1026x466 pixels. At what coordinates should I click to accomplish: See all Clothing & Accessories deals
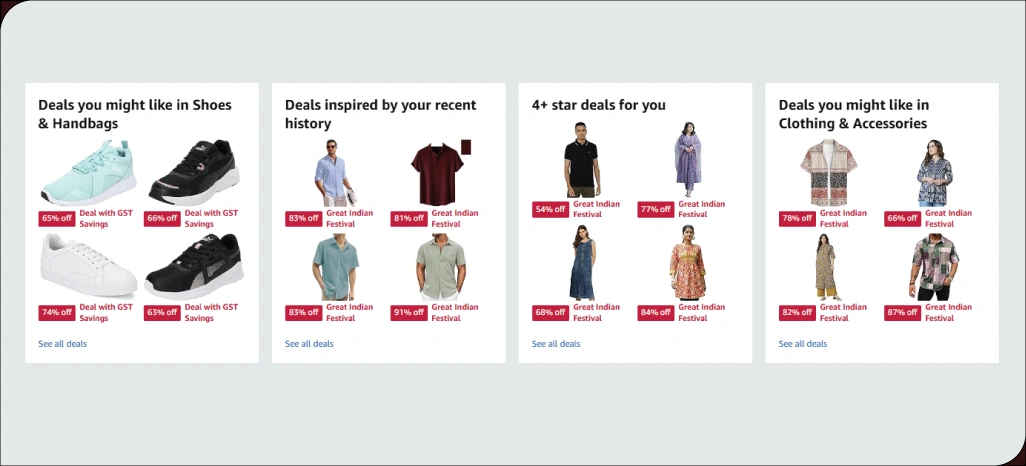tap(802, 344)
